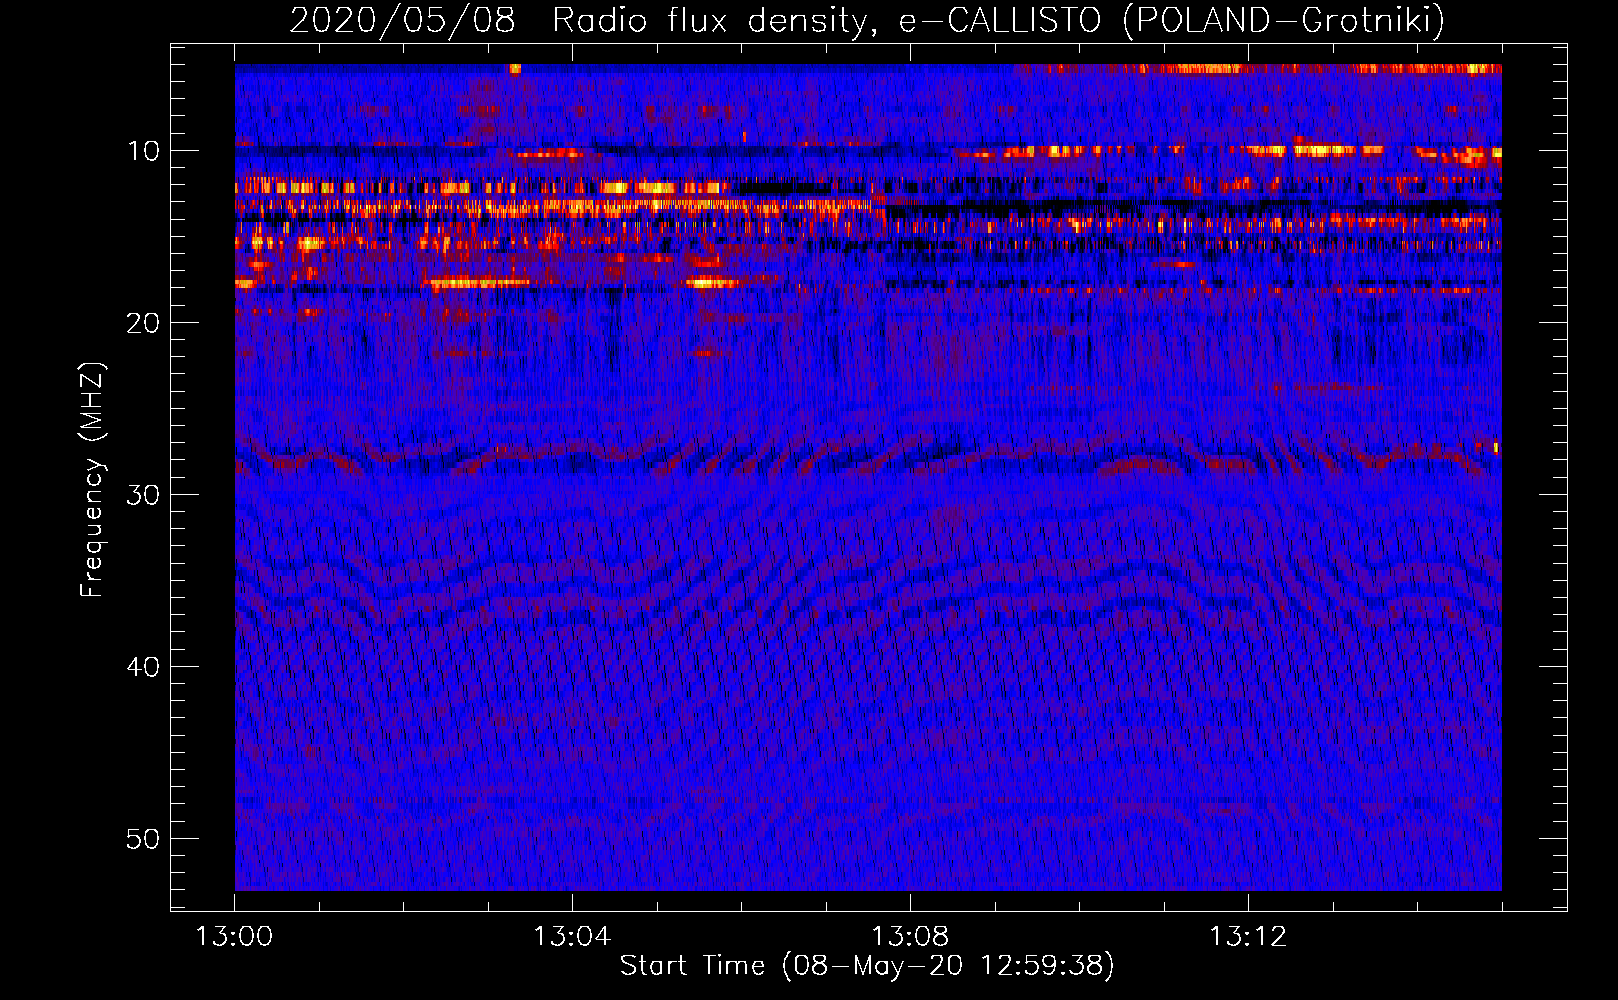Click the 'Frequency (MHZ)' axis label
Viewport: 1618px width, 1000px height.
click(x=91, y=479)
